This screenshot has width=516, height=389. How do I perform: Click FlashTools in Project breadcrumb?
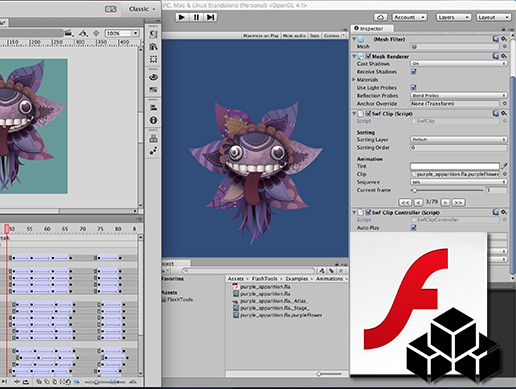click(264, 279)
